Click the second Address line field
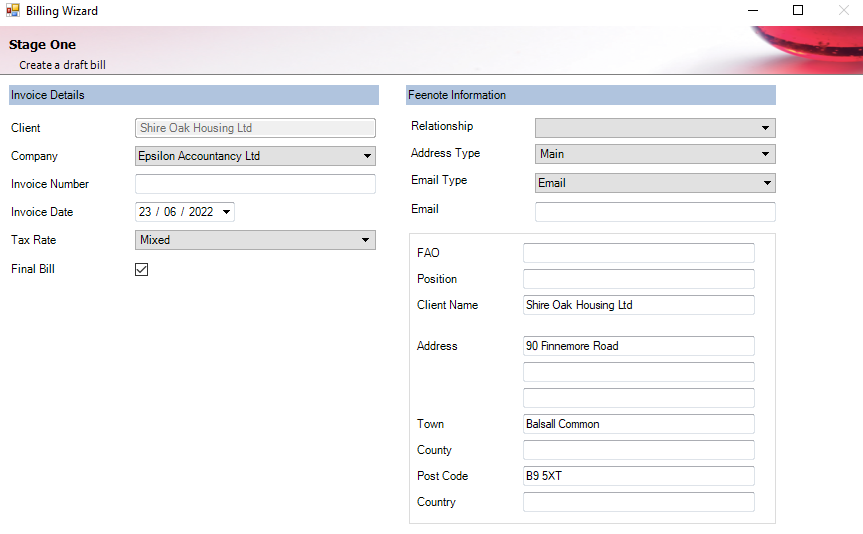The height and width of the screenshot is (534, 863). point(638,372)
